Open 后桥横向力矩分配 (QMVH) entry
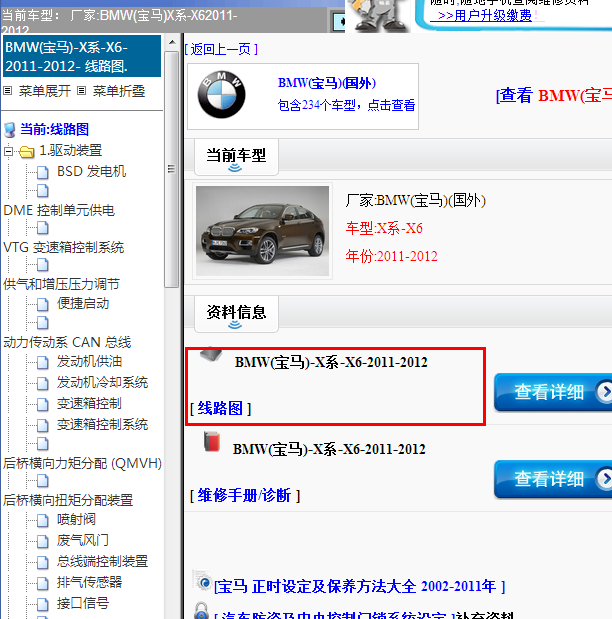Screen dimensions: 612x619 pyautogui.click(x=83, y=463)
